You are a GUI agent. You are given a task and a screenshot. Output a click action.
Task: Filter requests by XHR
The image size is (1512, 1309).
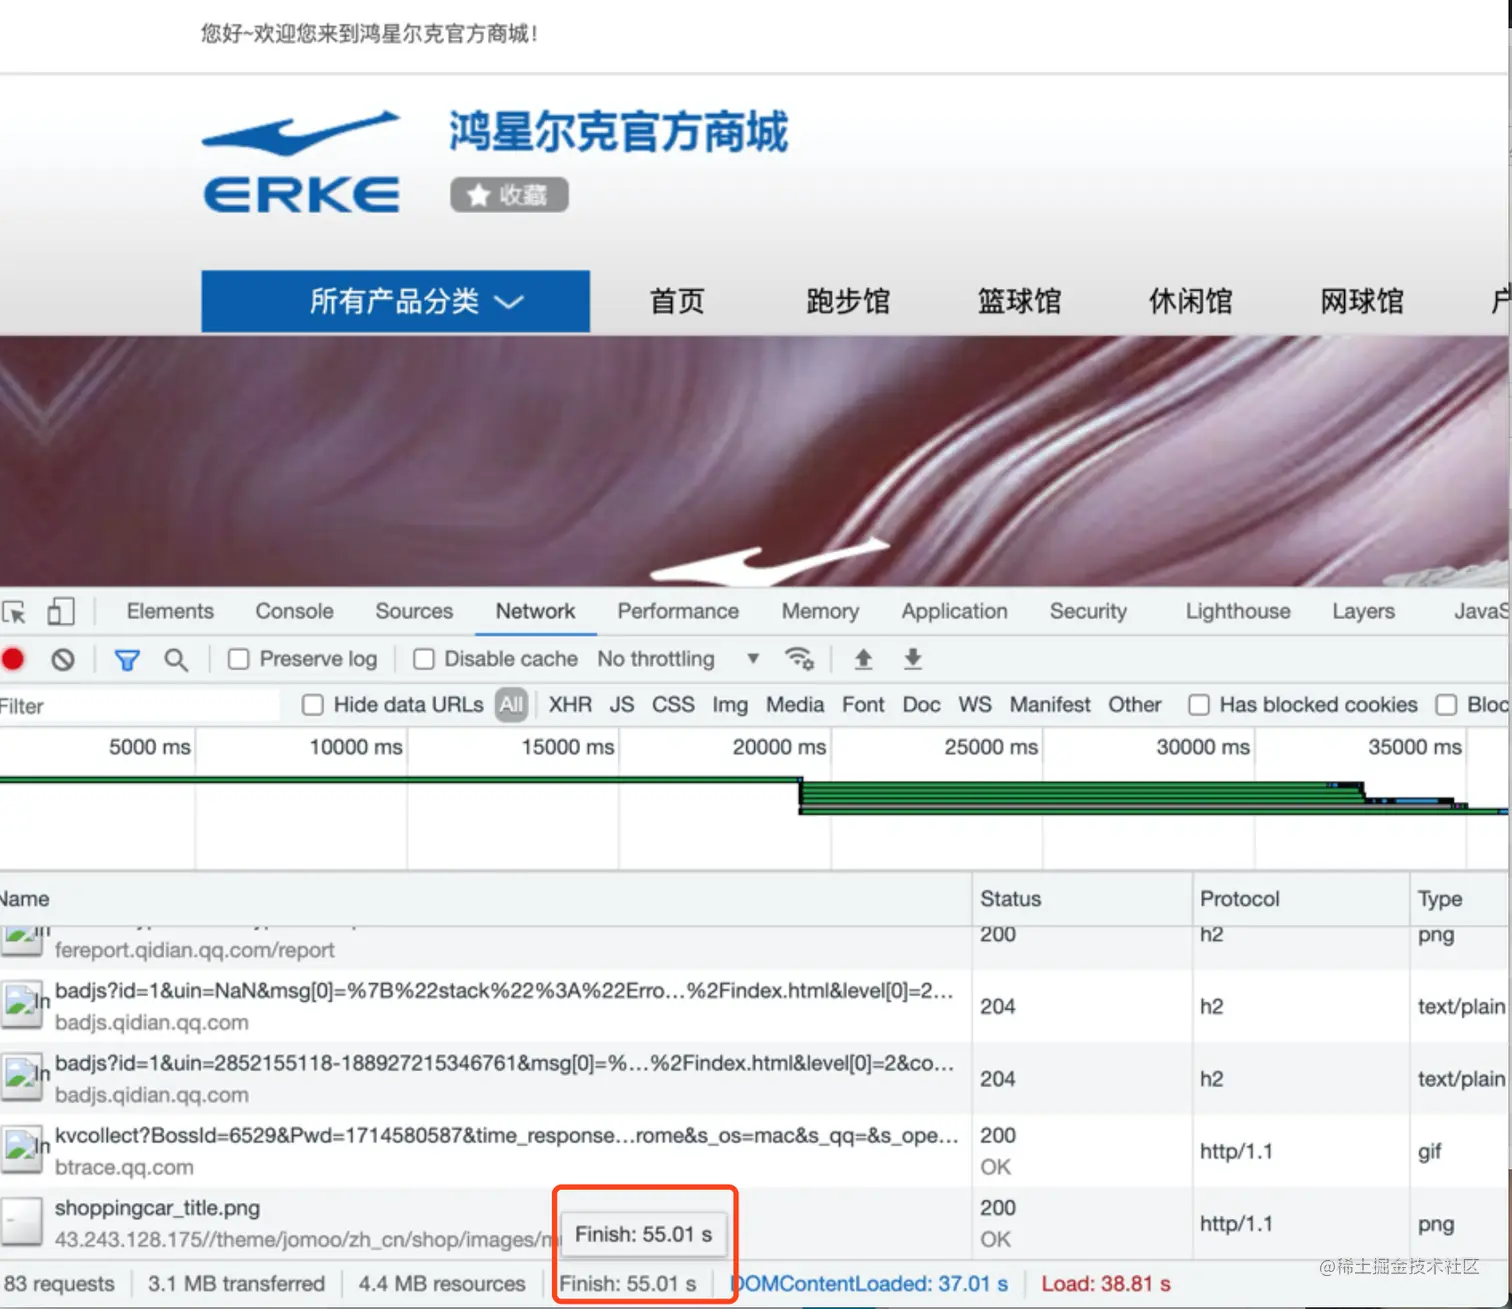tap(570, 705)
